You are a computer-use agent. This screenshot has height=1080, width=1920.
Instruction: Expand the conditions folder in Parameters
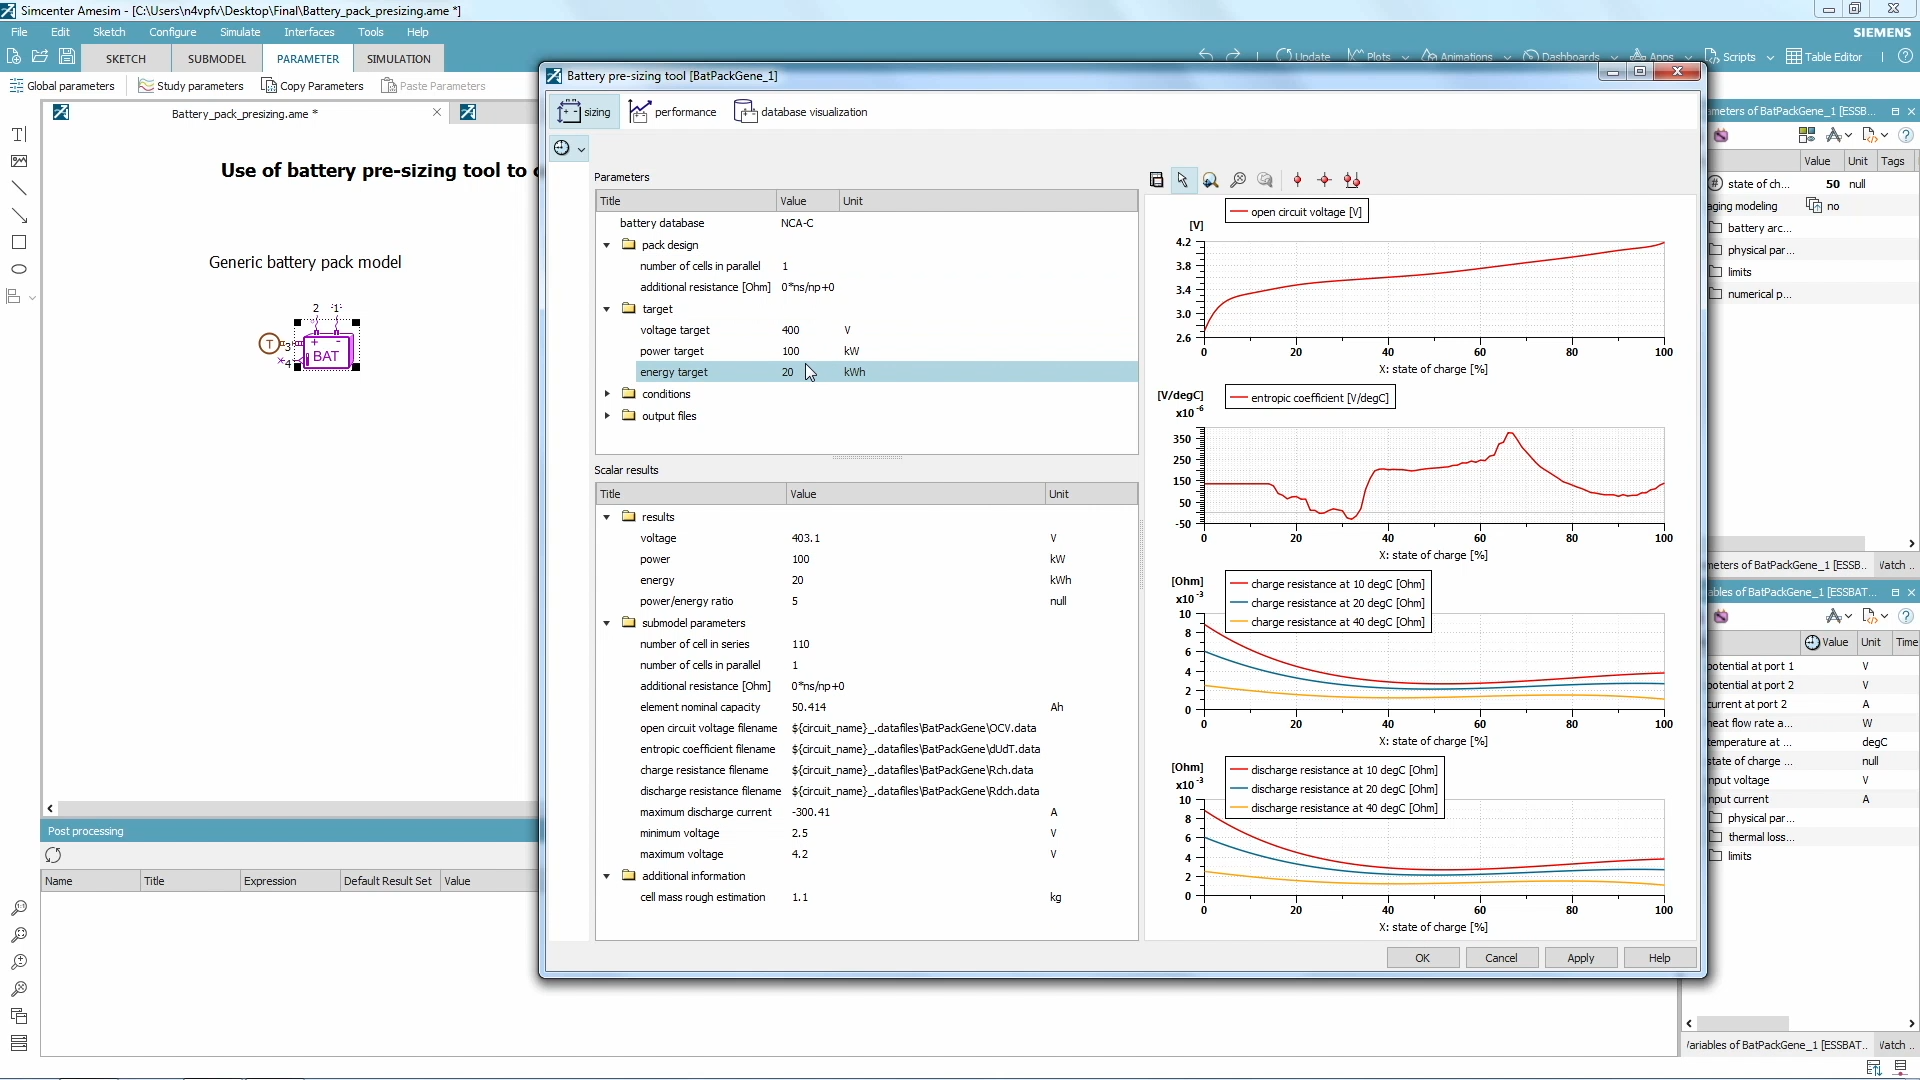pyautogui.click(x=608, y=393)
